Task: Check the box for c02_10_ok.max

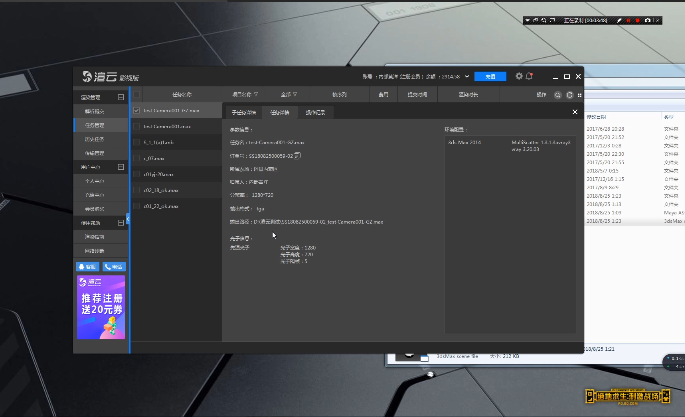Action: tap(136, 190)
